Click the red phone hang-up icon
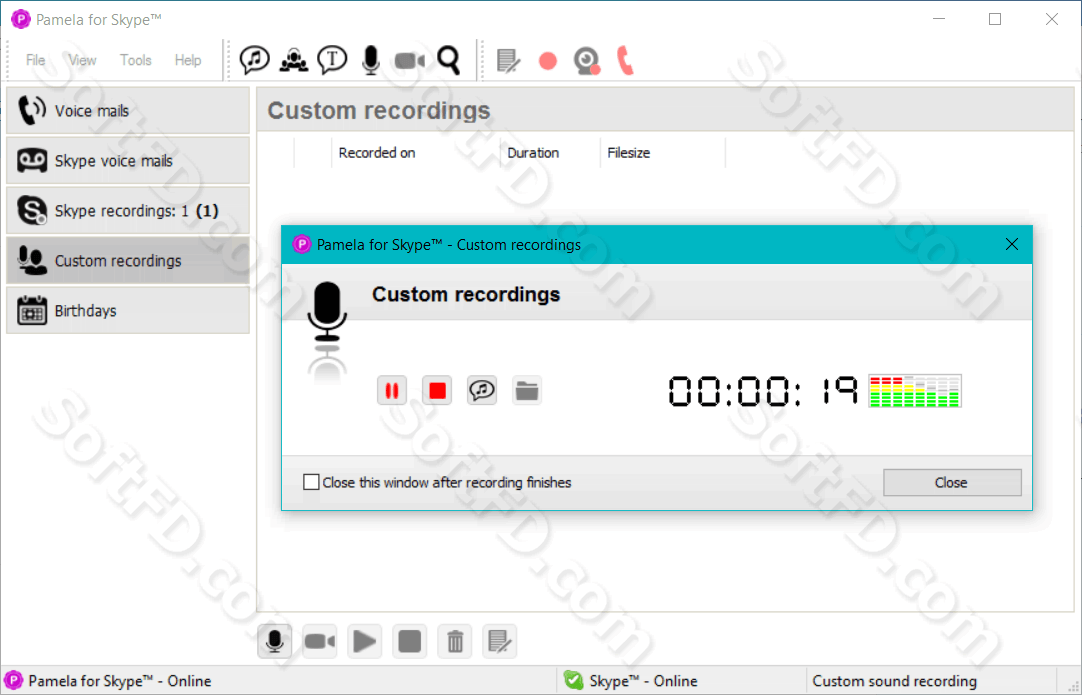 (625, 60)
